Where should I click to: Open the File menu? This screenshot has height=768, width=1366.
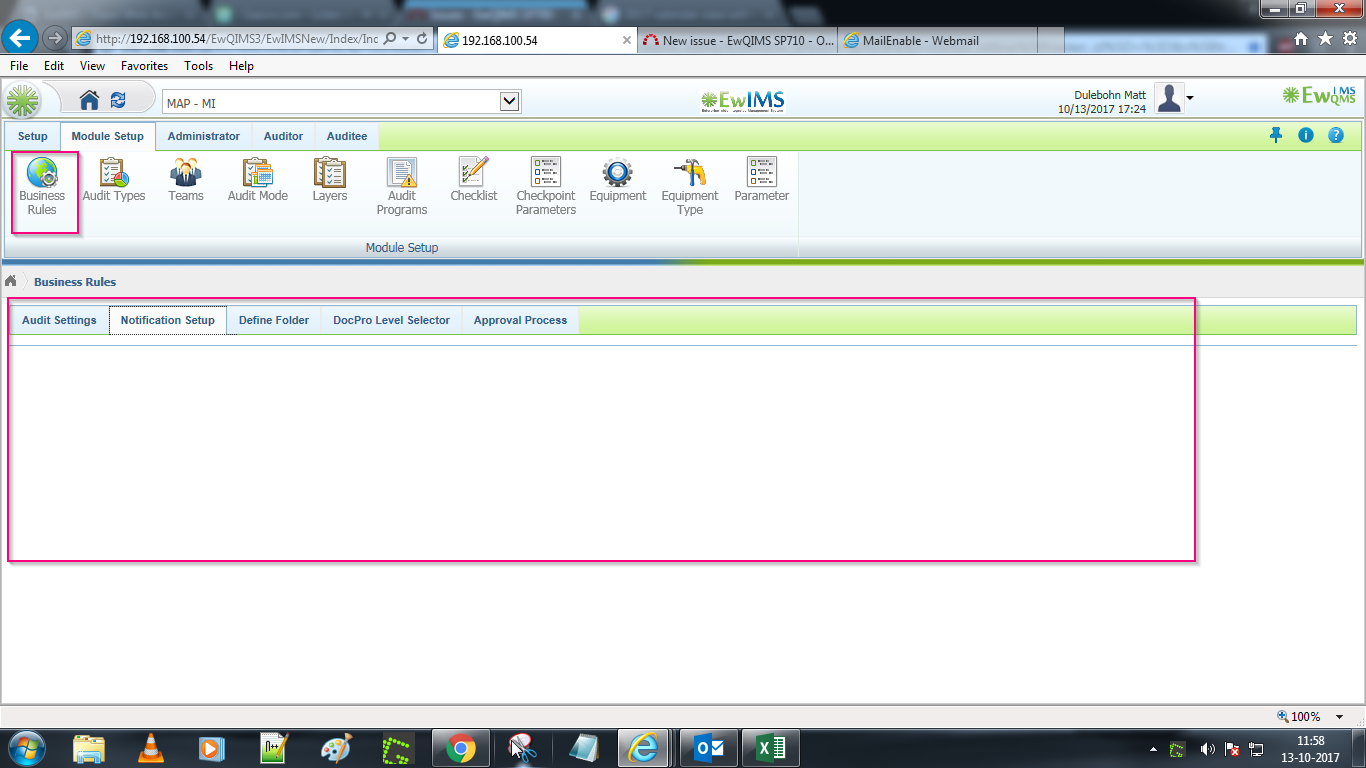[x=18, y=65]
